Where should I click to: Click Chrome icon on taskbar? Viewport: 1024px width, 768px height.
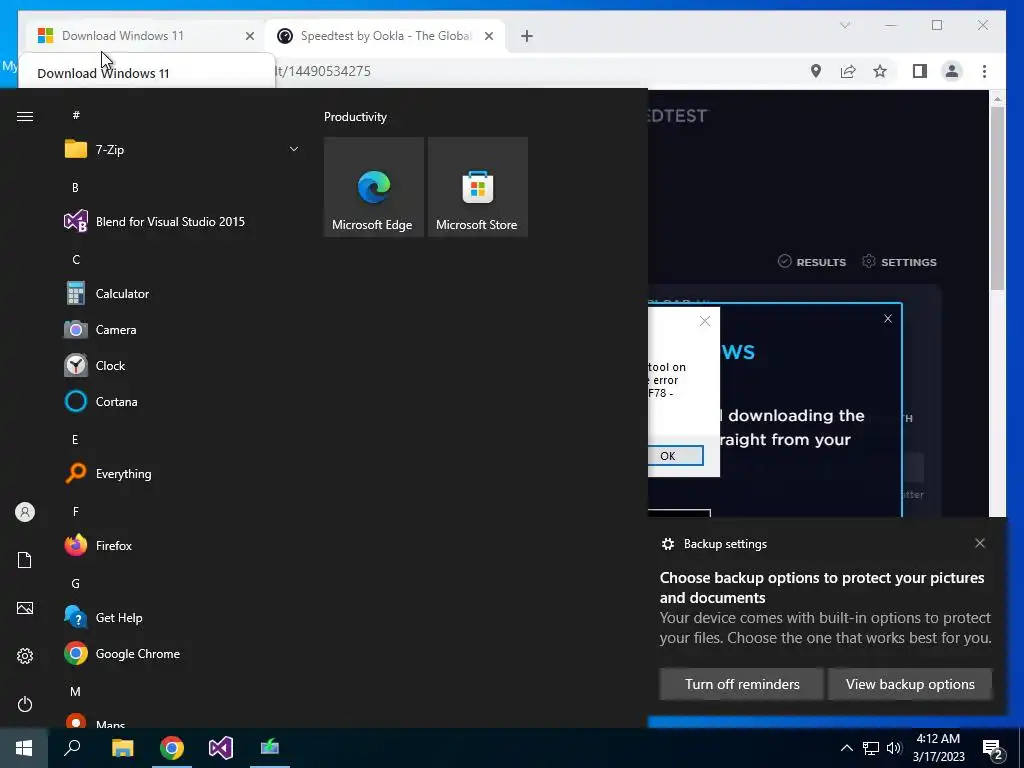pyautogui.click(x=172, y=748)
